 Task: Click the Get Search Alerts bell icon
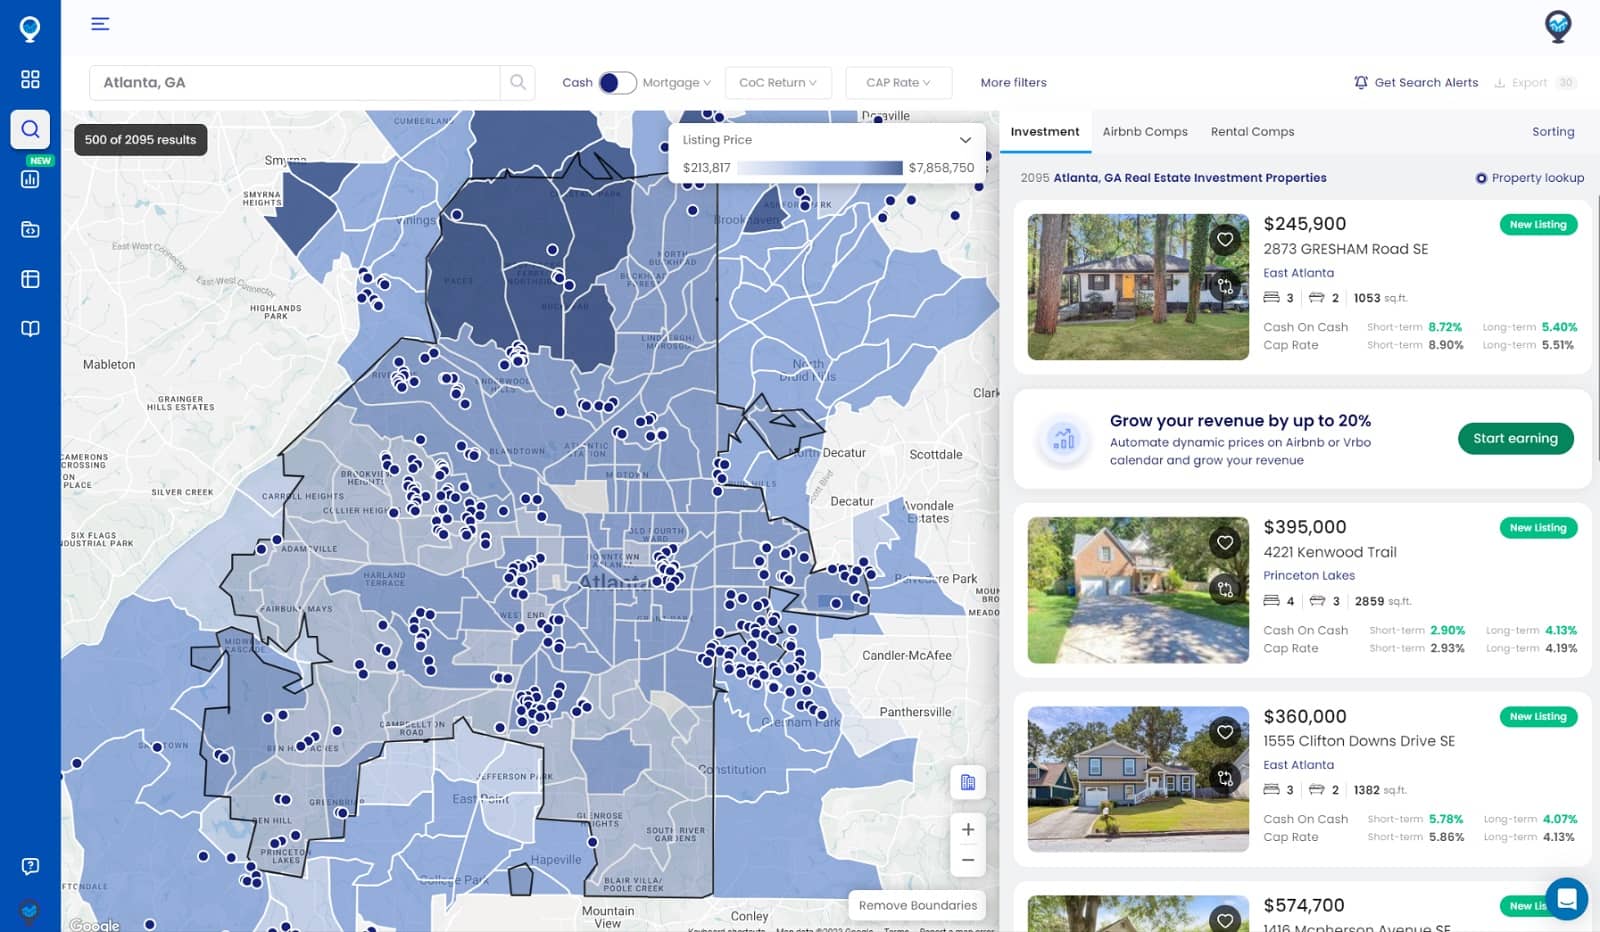(1361, 83)
